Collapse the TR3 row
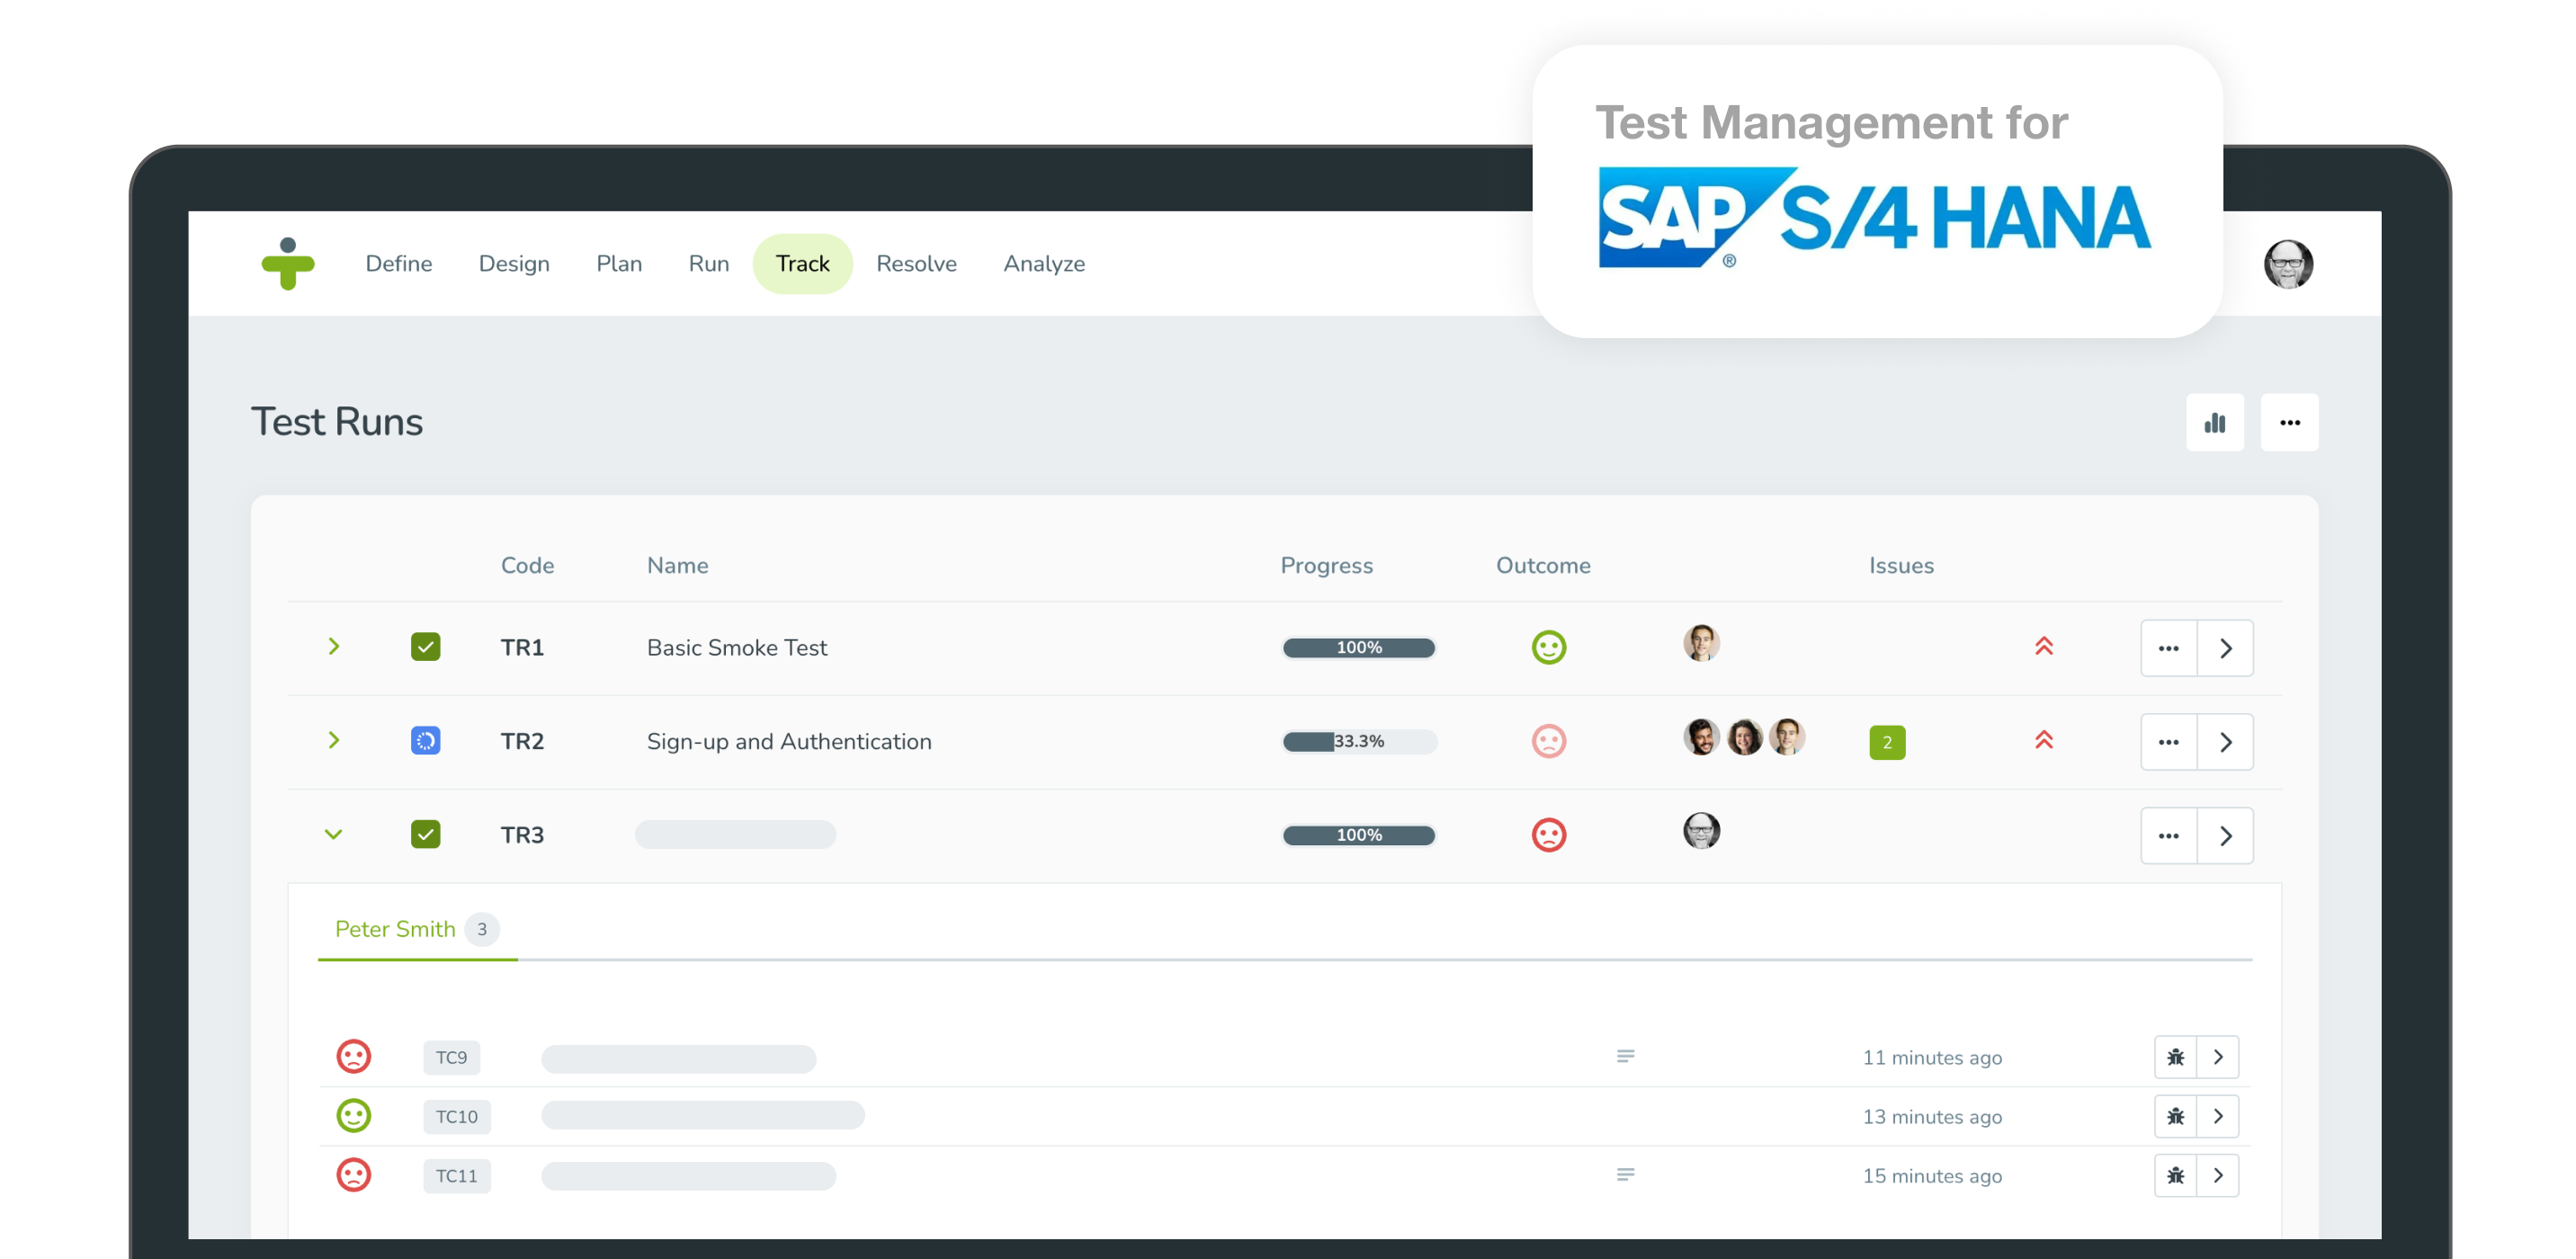Image resolution: width=2576 pixels, height=1259 pixels. [x=334, y=835]
